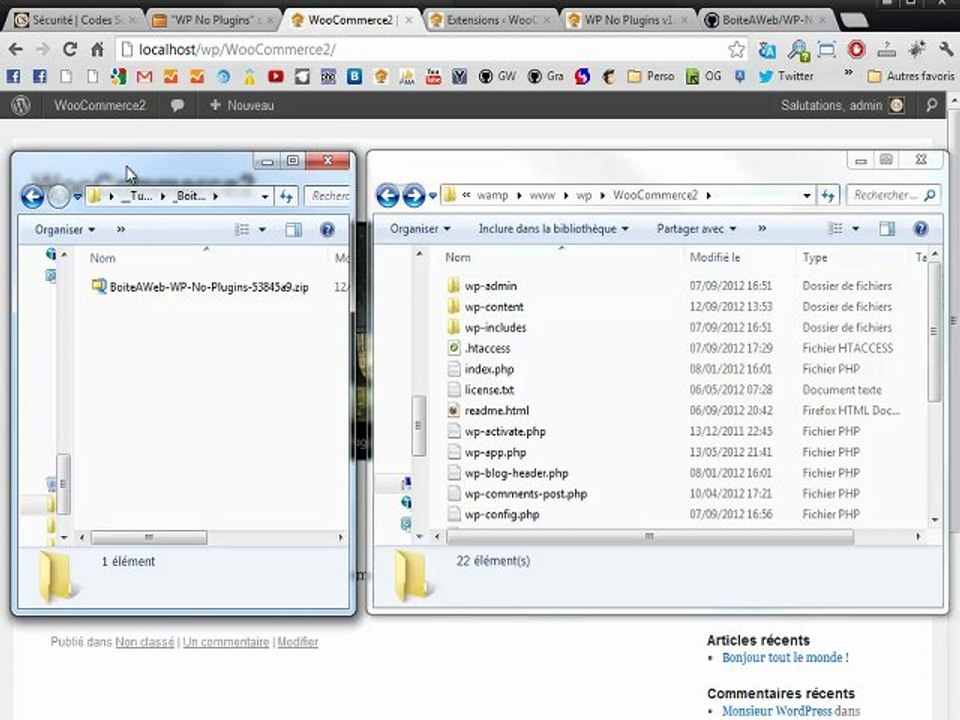Open the Non classé category link
960x720 pixels.
pyautogui.click(x=144, y=642)
